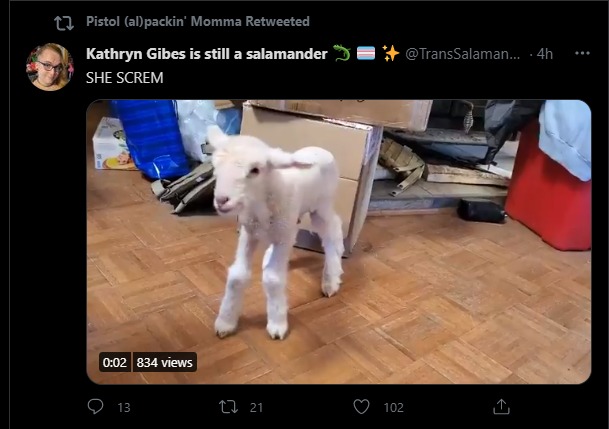The image size is (609, 429).
Task: Click the 0:02 video duration badge
Action: click(115, 362)
